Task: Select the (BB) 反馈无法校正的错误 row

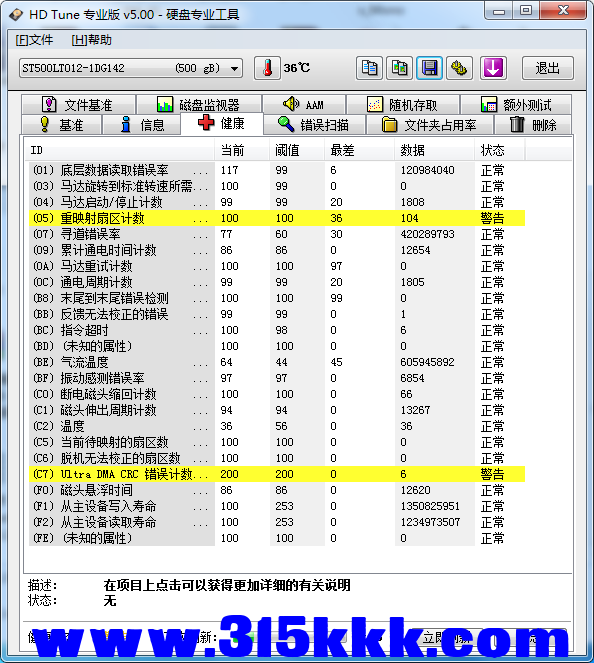Action: (277, 314)
